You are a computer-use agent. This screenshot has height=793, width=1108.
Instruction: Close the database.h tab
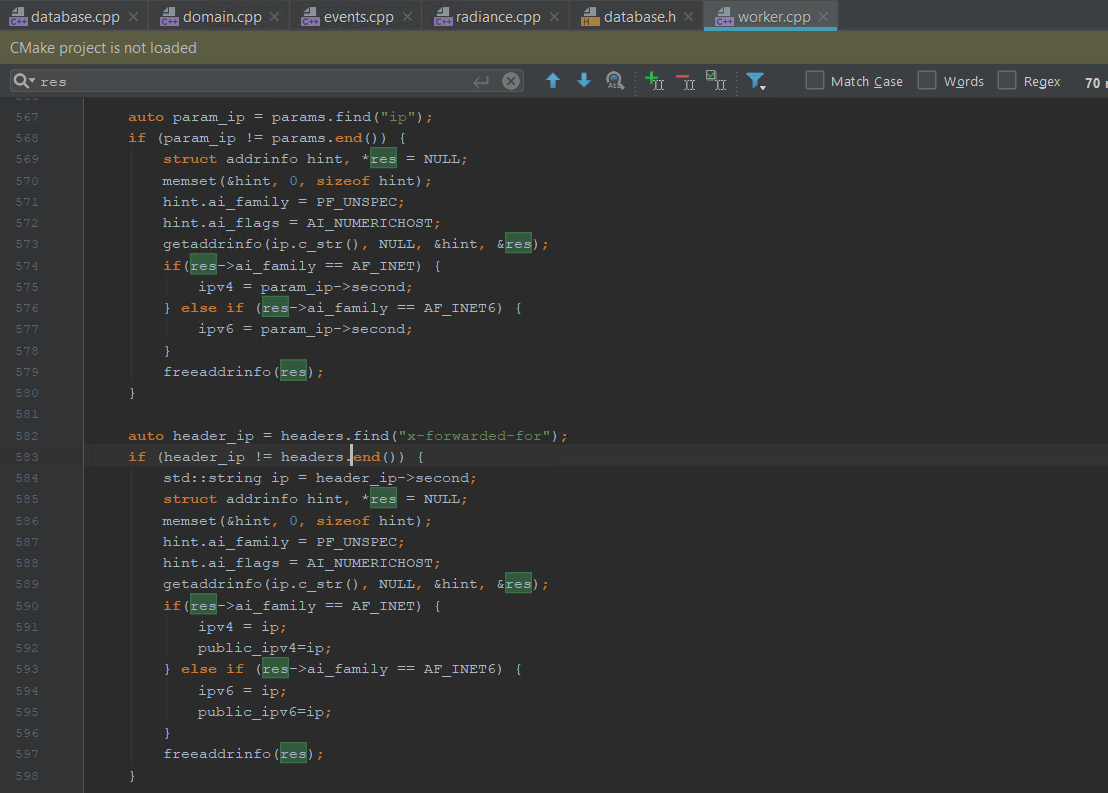688,16
